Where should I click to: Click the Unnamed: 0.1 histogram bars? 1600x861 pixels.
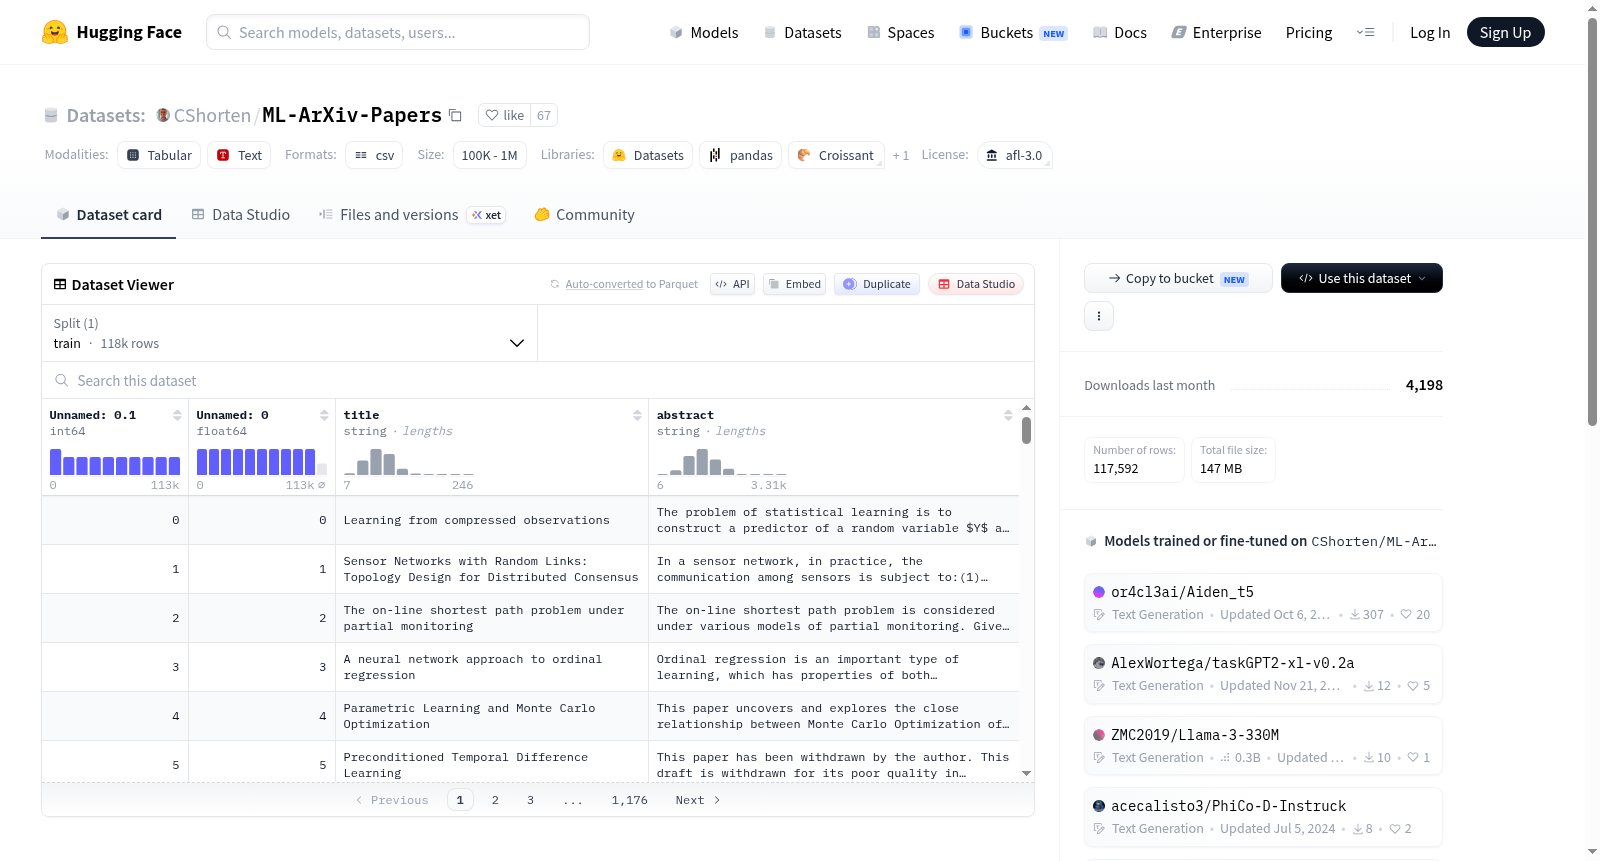coord(115,461)
